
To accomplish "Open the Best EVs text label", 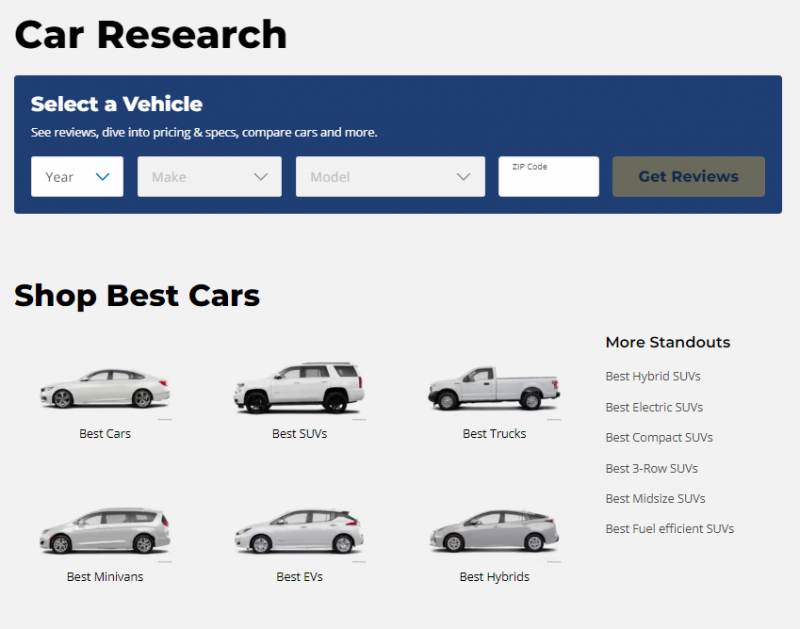I will click(299, 577).
